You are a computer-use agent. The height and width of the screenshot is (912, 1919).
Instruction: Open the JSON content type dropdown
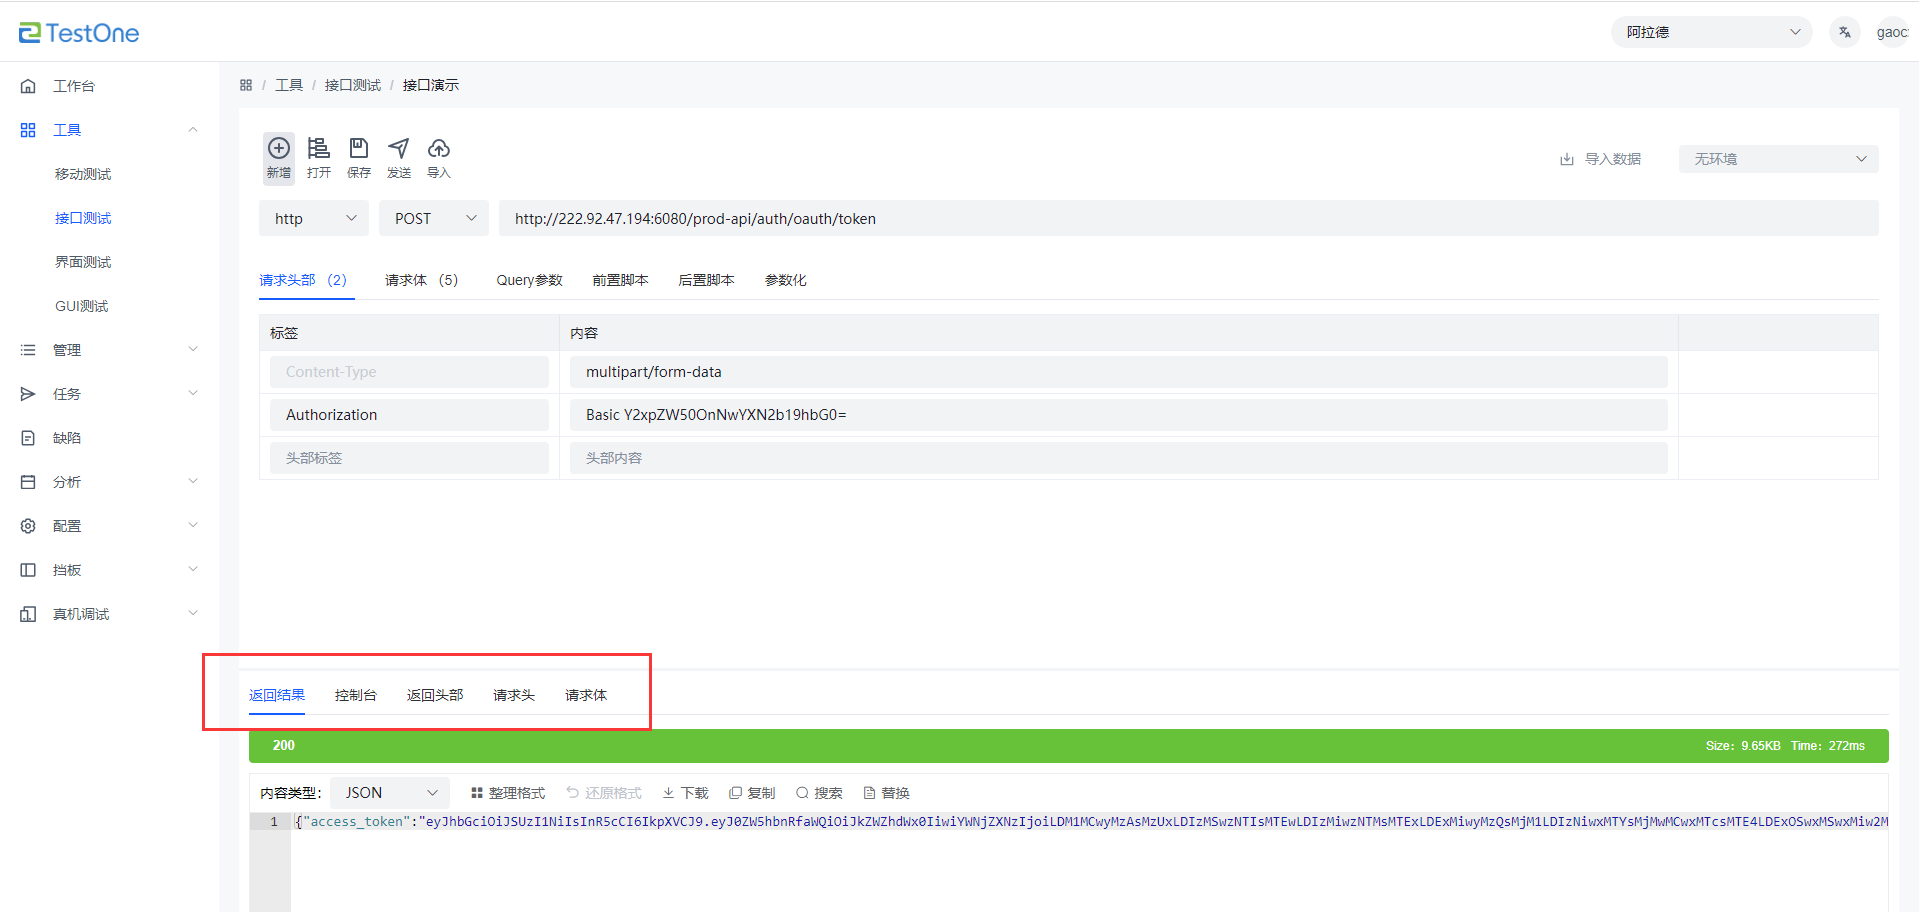coord(390,792)
